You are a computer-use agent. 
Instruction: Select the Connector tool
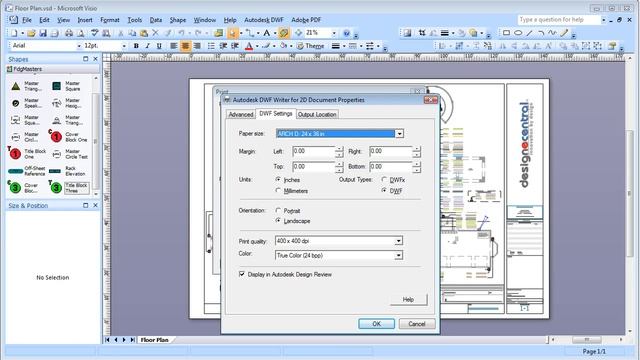[250, 33]
